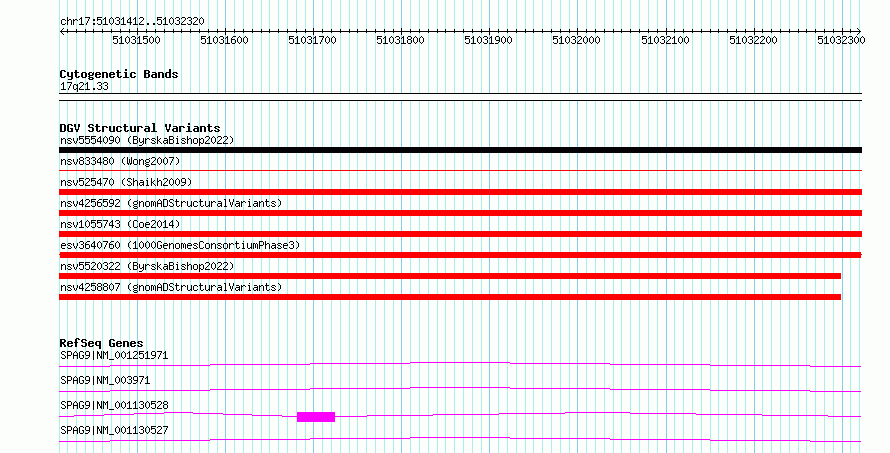Click the red esv3640760 variant bar
Screen dimensions: 890x453
click(460, 255)
